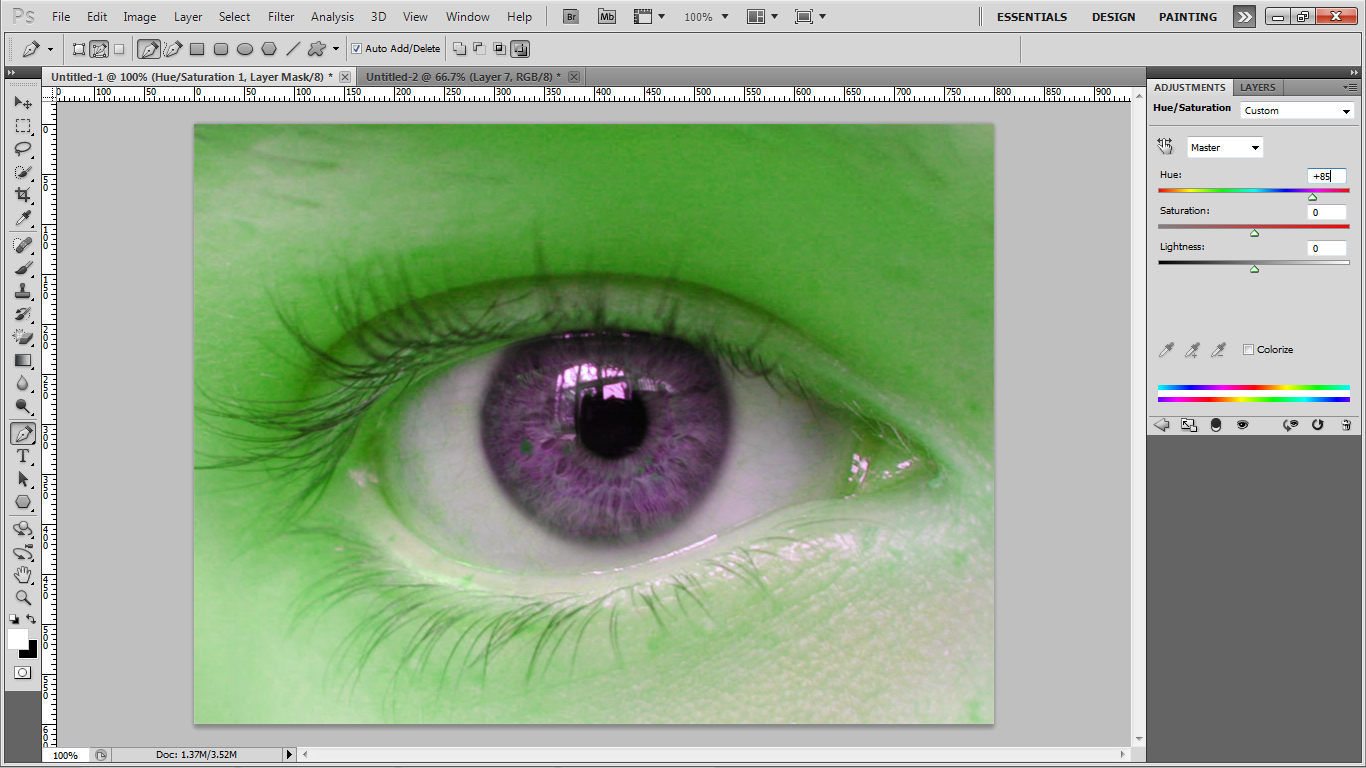Pick Ellipse tool in options bar
This screenshot has width=1366, height=768.
pos(245,48)
